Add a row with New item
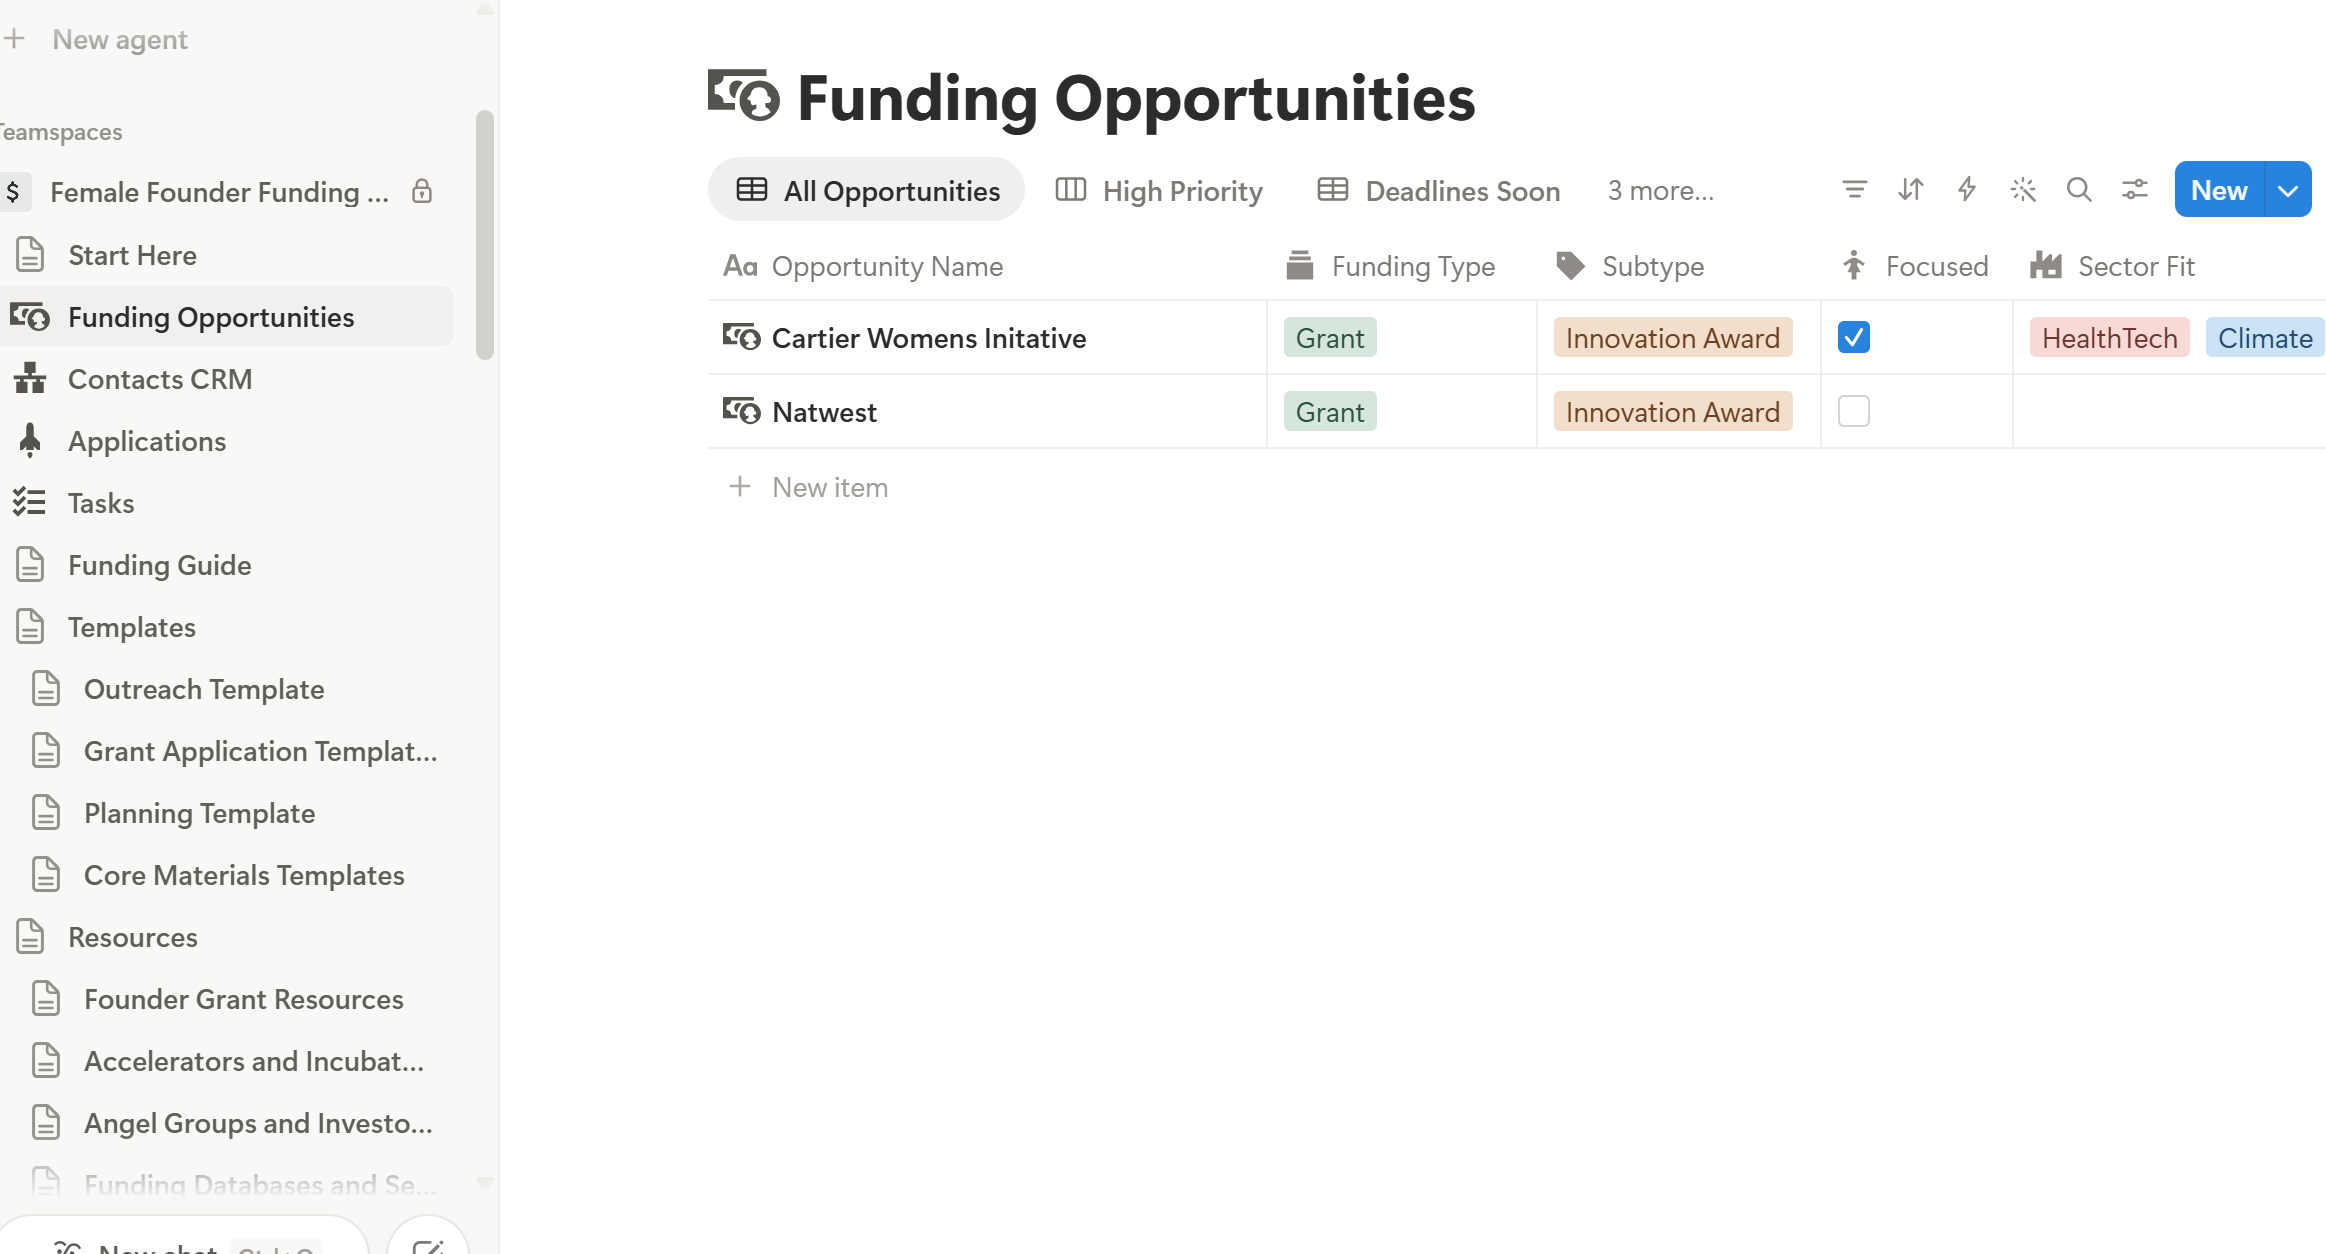 point(829,488)
